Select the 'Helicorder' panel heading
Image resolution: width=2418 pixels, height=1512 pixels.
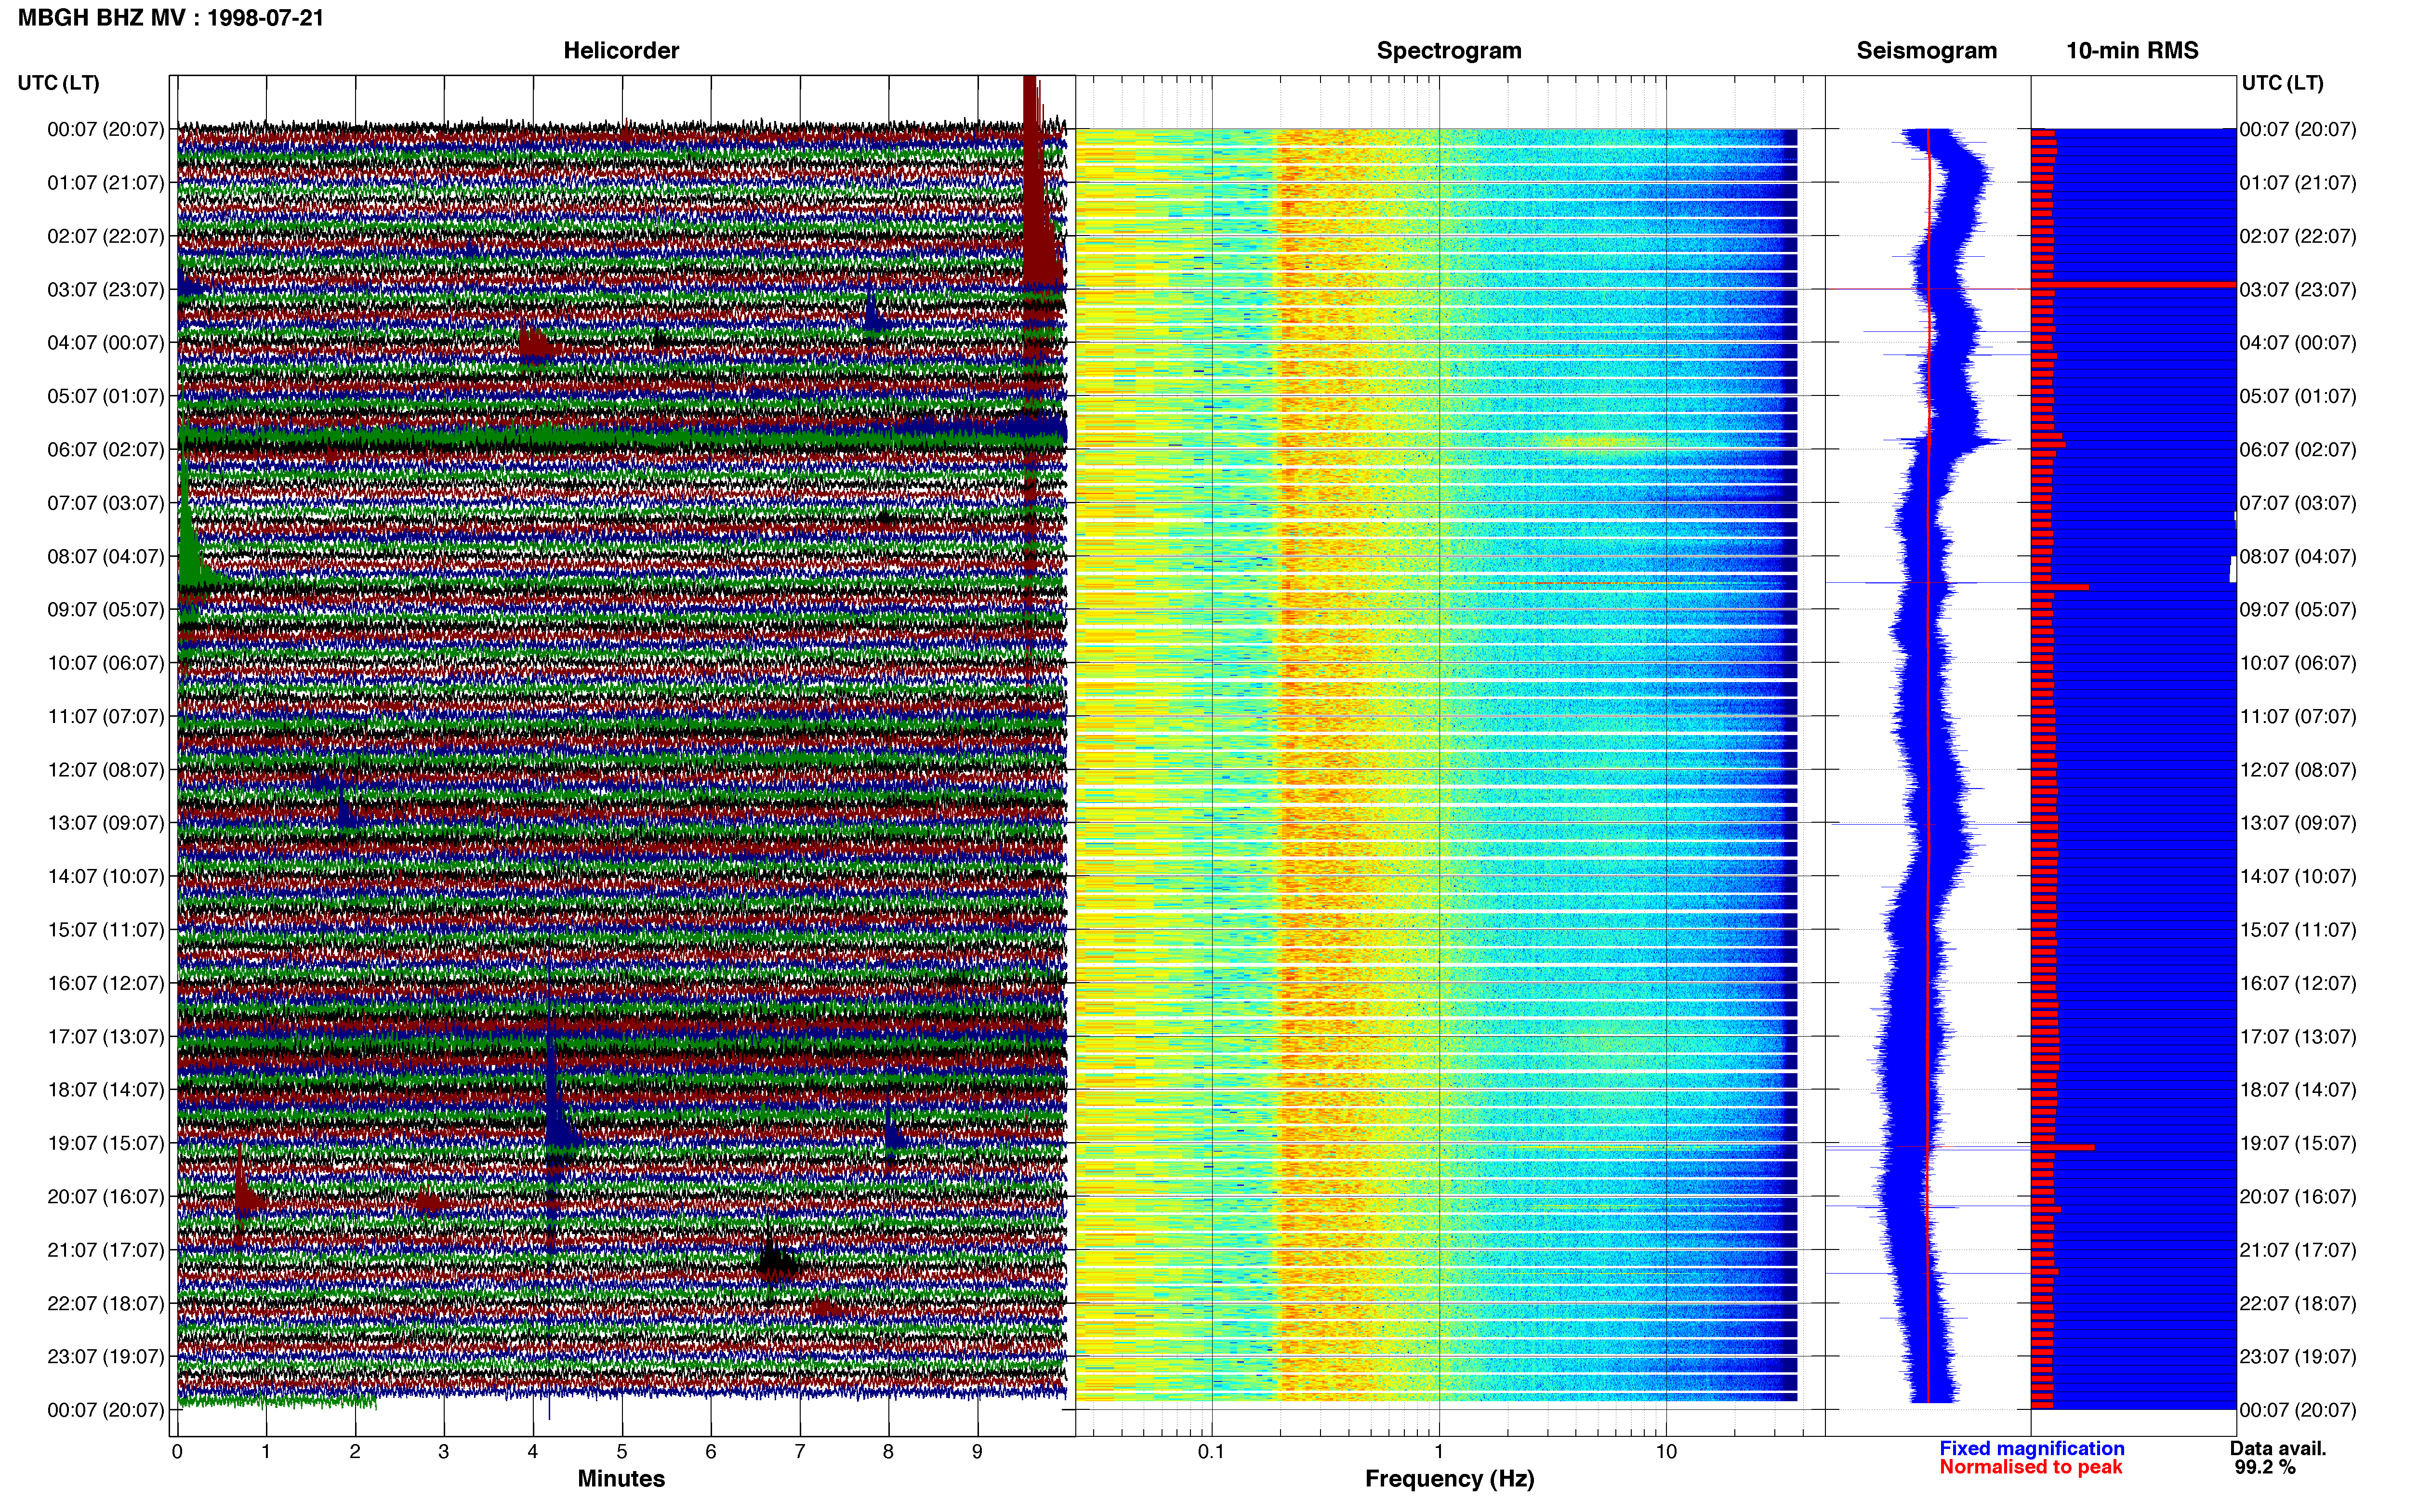[621, 51]
